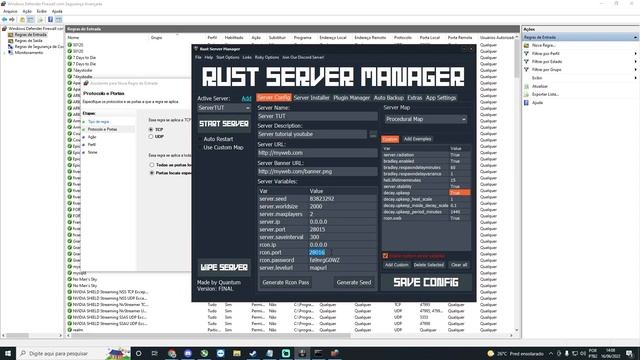
Task: Expand the Monitoramento tree node
Action: tap(4, 53)
